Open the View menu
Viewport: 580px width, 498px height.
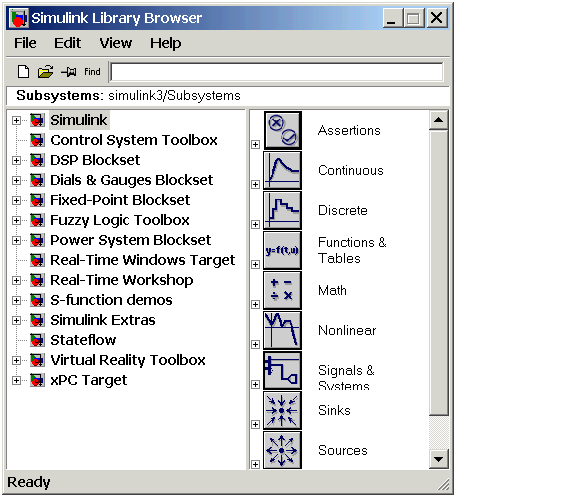116,43
